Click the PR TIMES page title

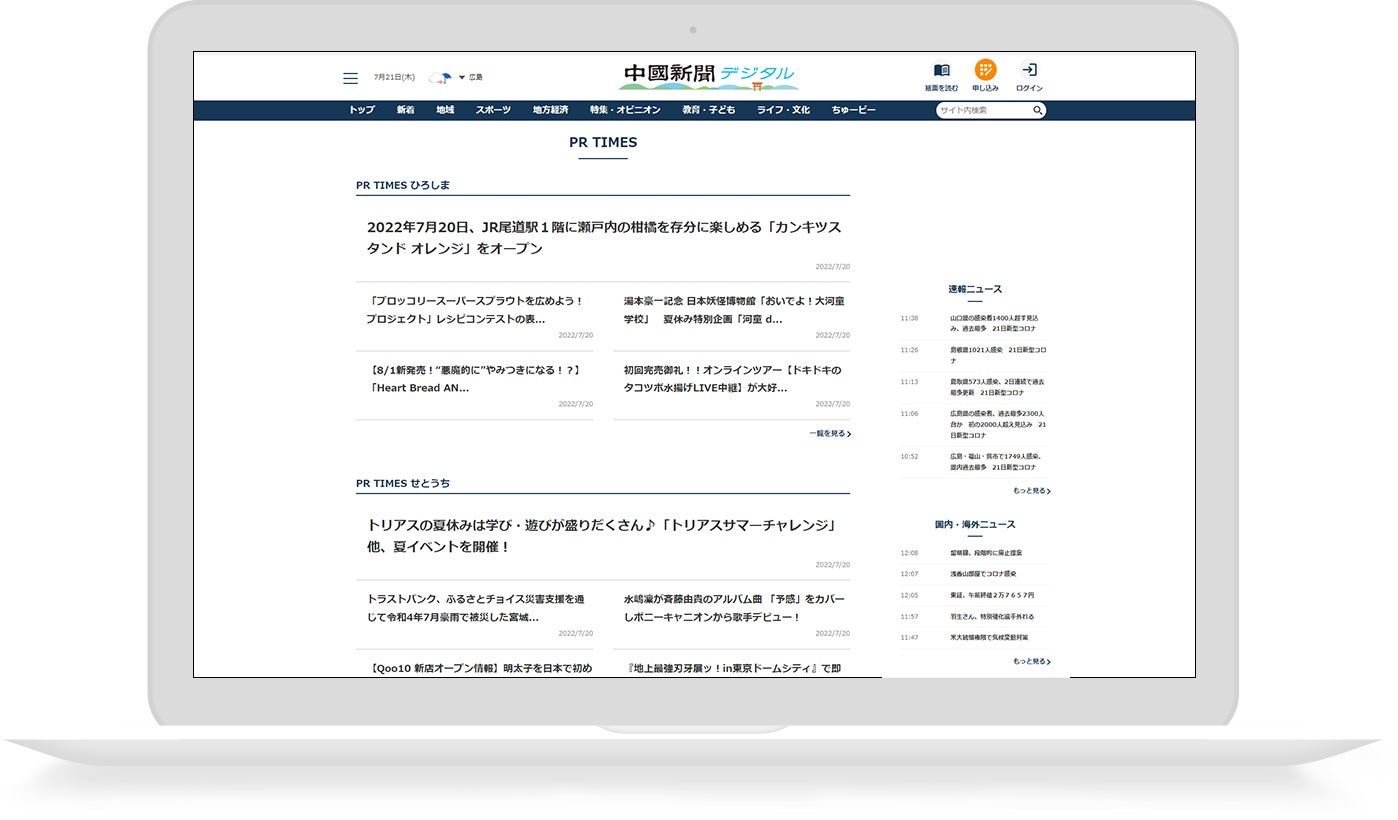click(603, 142)
